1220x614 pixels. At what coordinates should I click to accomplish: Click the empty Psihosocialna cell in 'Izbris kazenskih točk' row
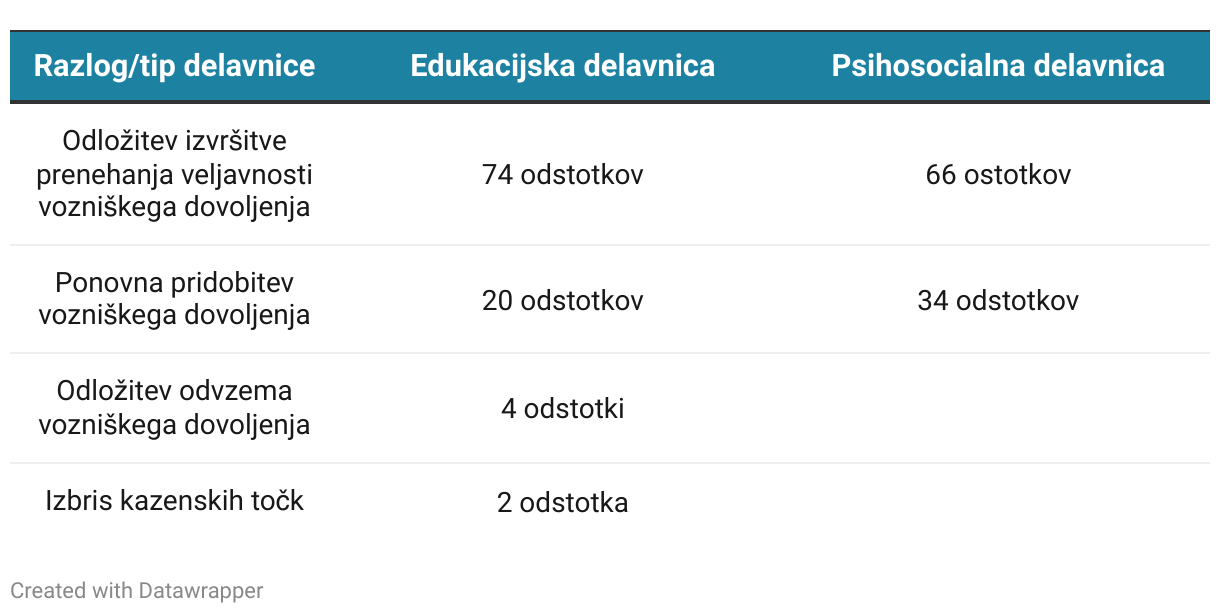[998, 502]
